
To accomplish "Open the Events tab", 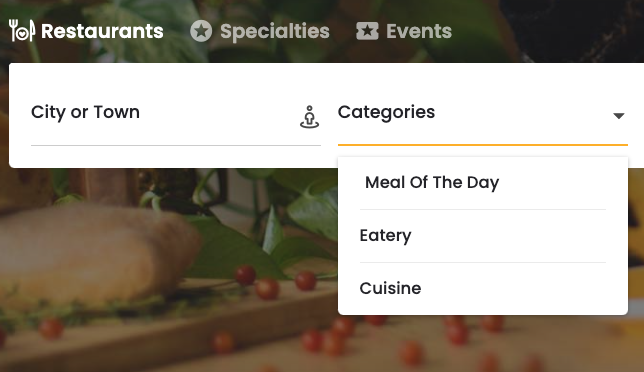I will [x=404, y=31].
